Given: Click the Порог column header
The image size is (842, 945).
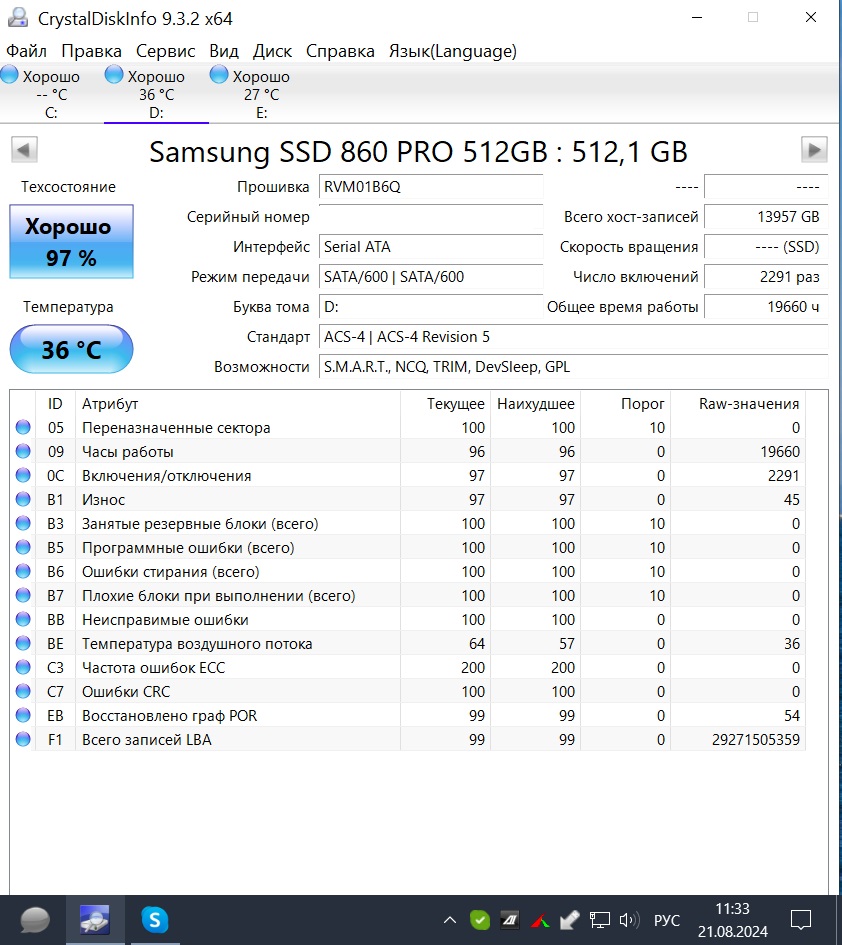Looking at the screenshot, I should coord(625,404).
